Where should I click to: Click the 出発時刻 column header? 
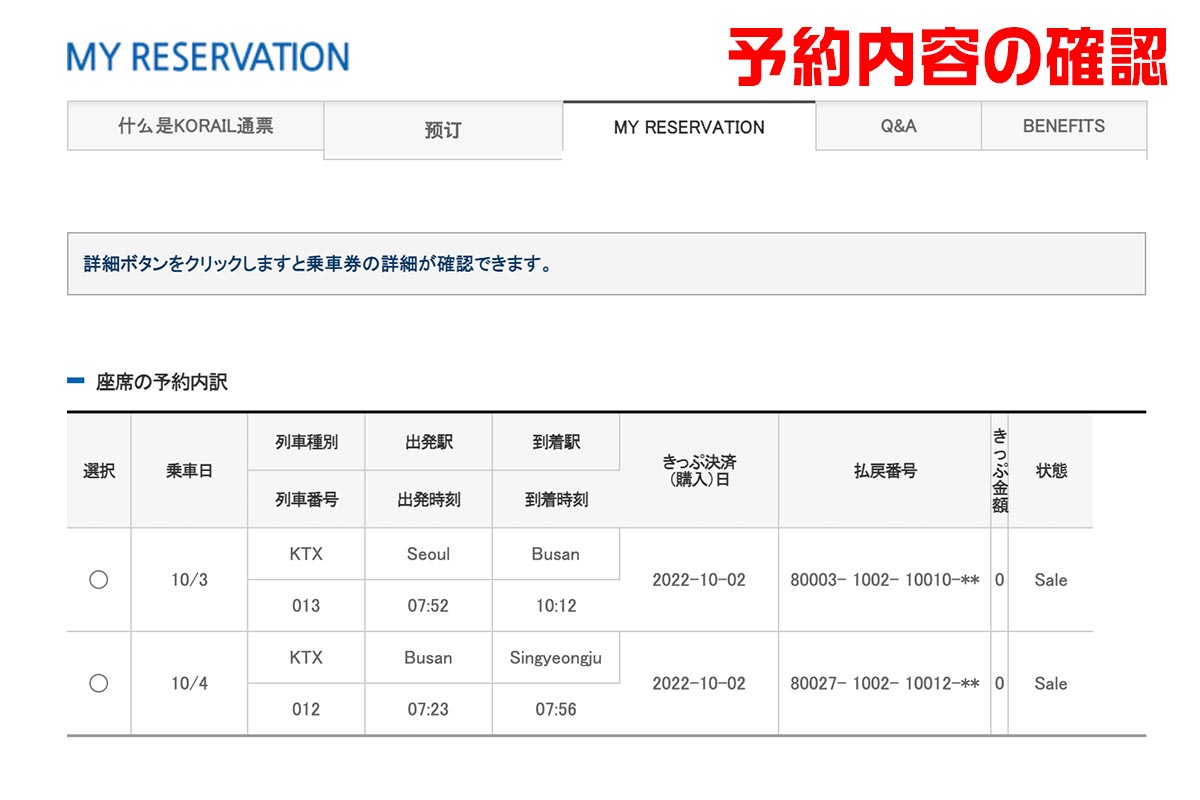coord(428,500)
